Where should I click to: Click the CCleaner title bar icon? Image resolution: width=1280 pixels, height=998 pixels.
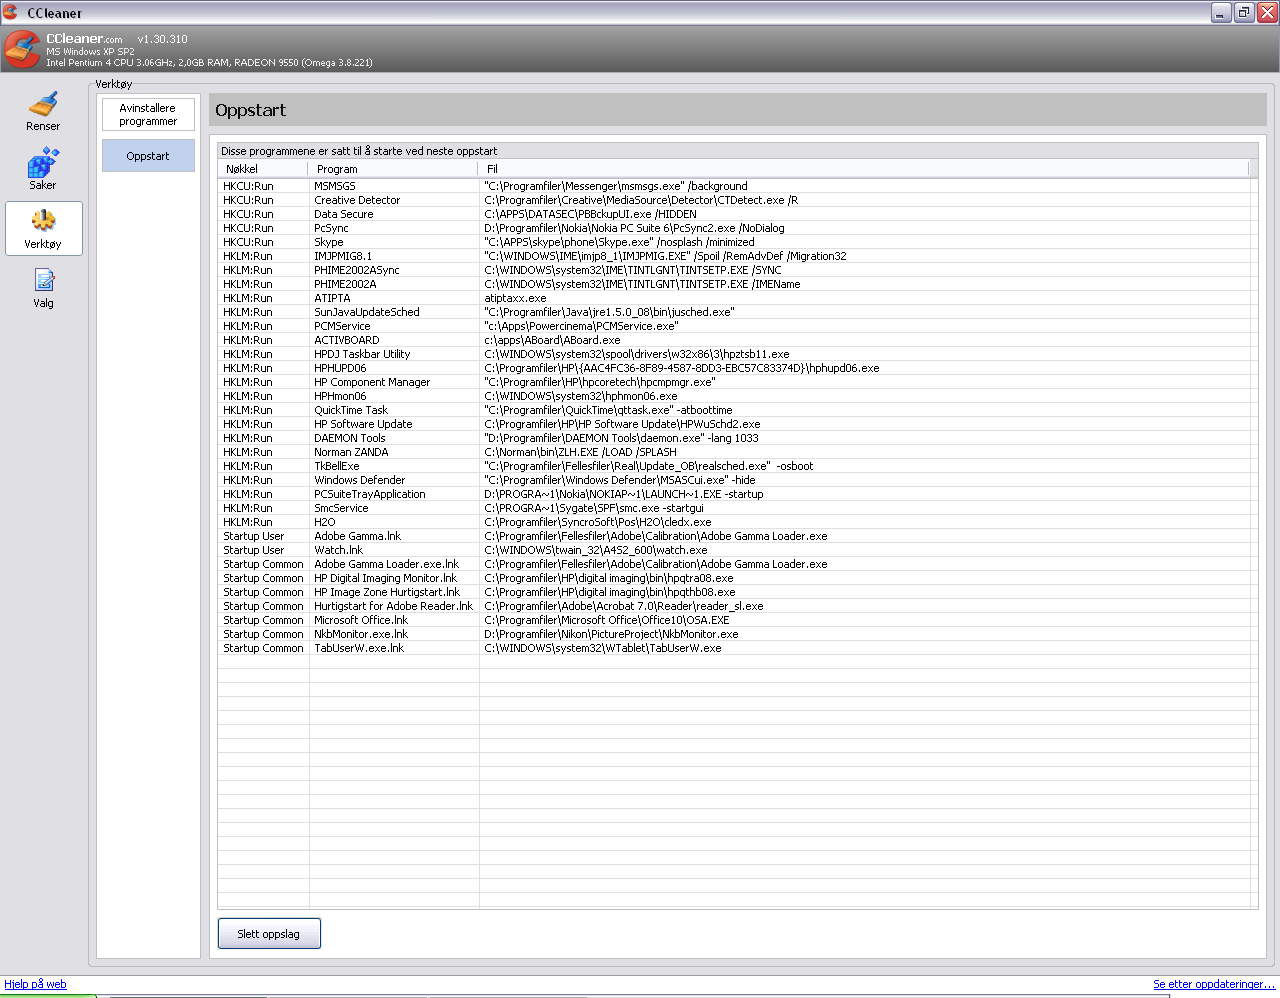(x=11, y=12)
